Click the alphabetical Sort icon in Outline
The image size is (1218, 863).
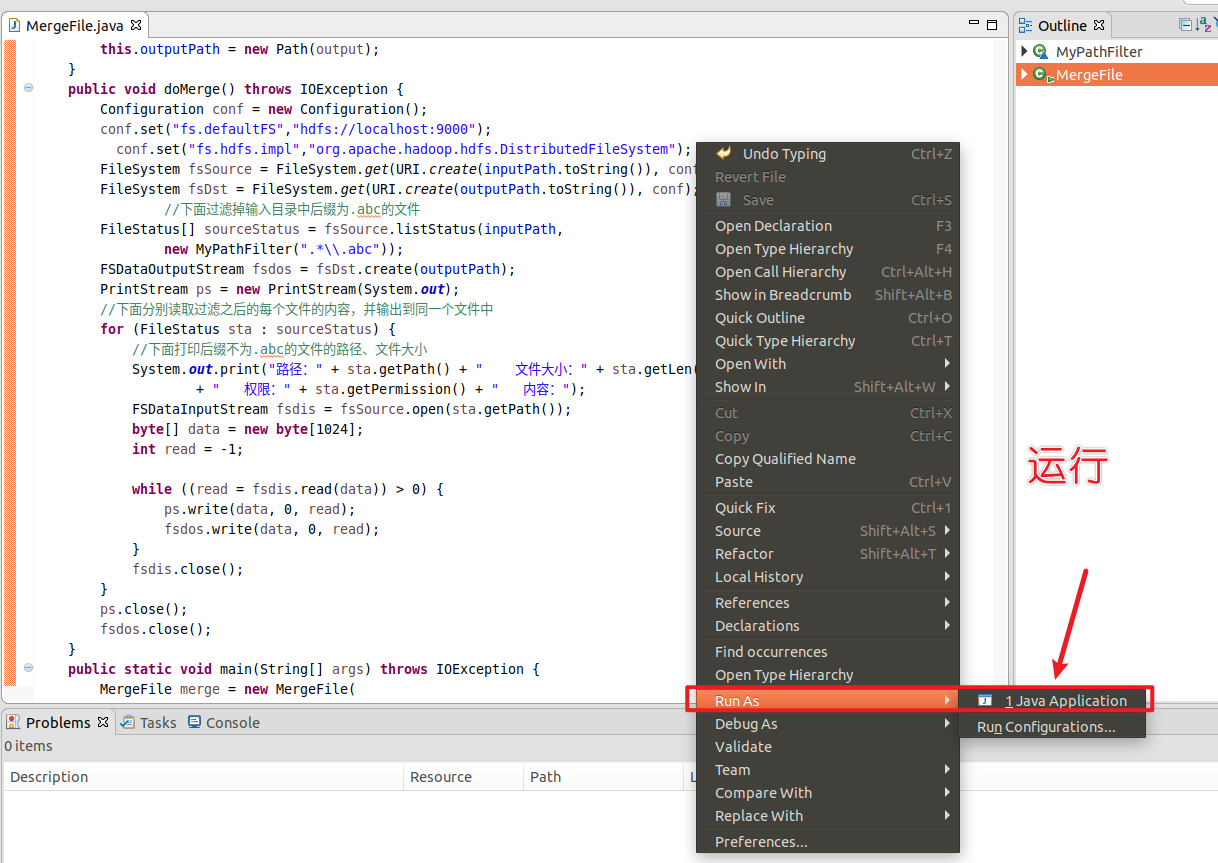(1204, 25)
